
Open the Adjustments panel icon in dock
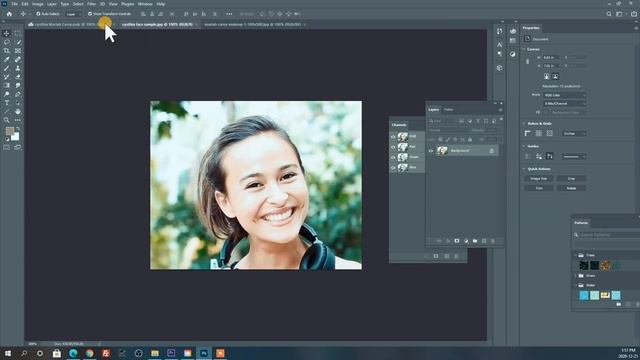pos(513,54)
